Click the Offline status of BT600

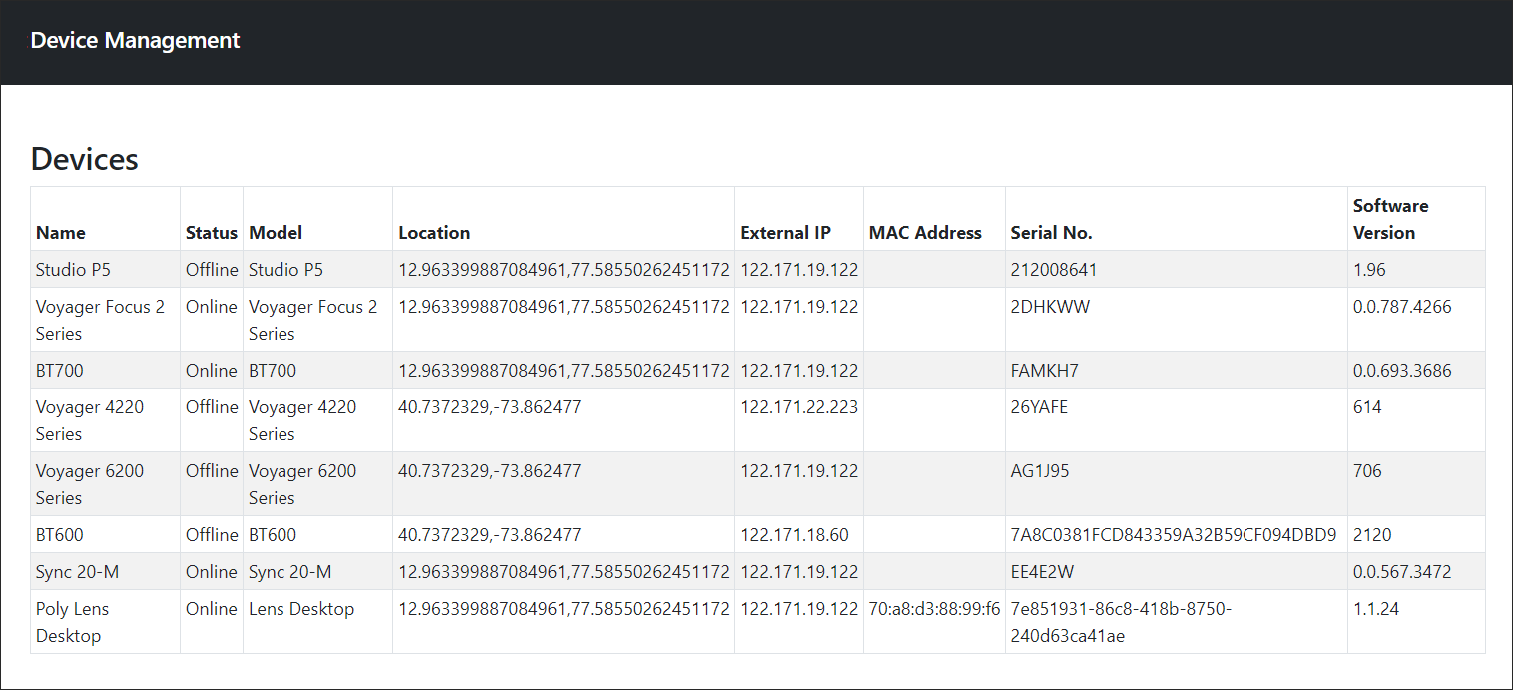(212, 535)
